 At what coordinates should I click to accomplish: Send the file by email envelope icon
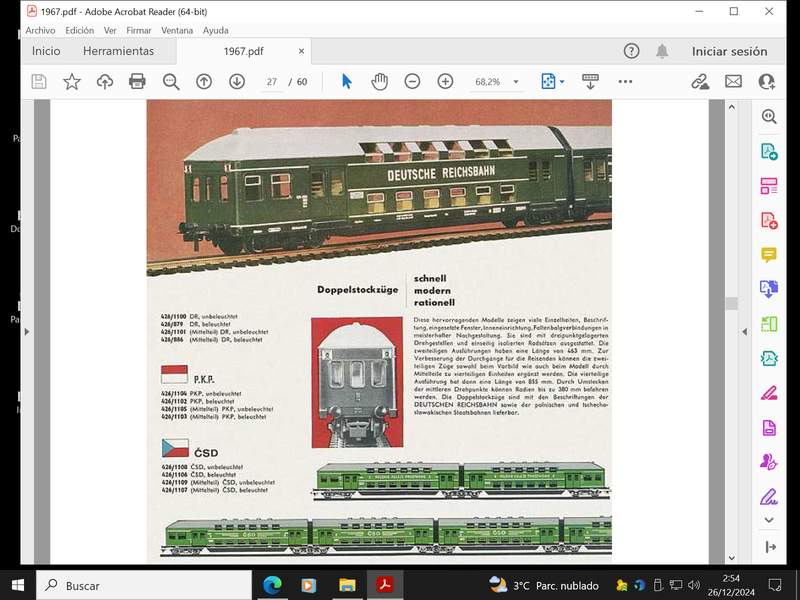pyautogui.click(x=733, y=82)
